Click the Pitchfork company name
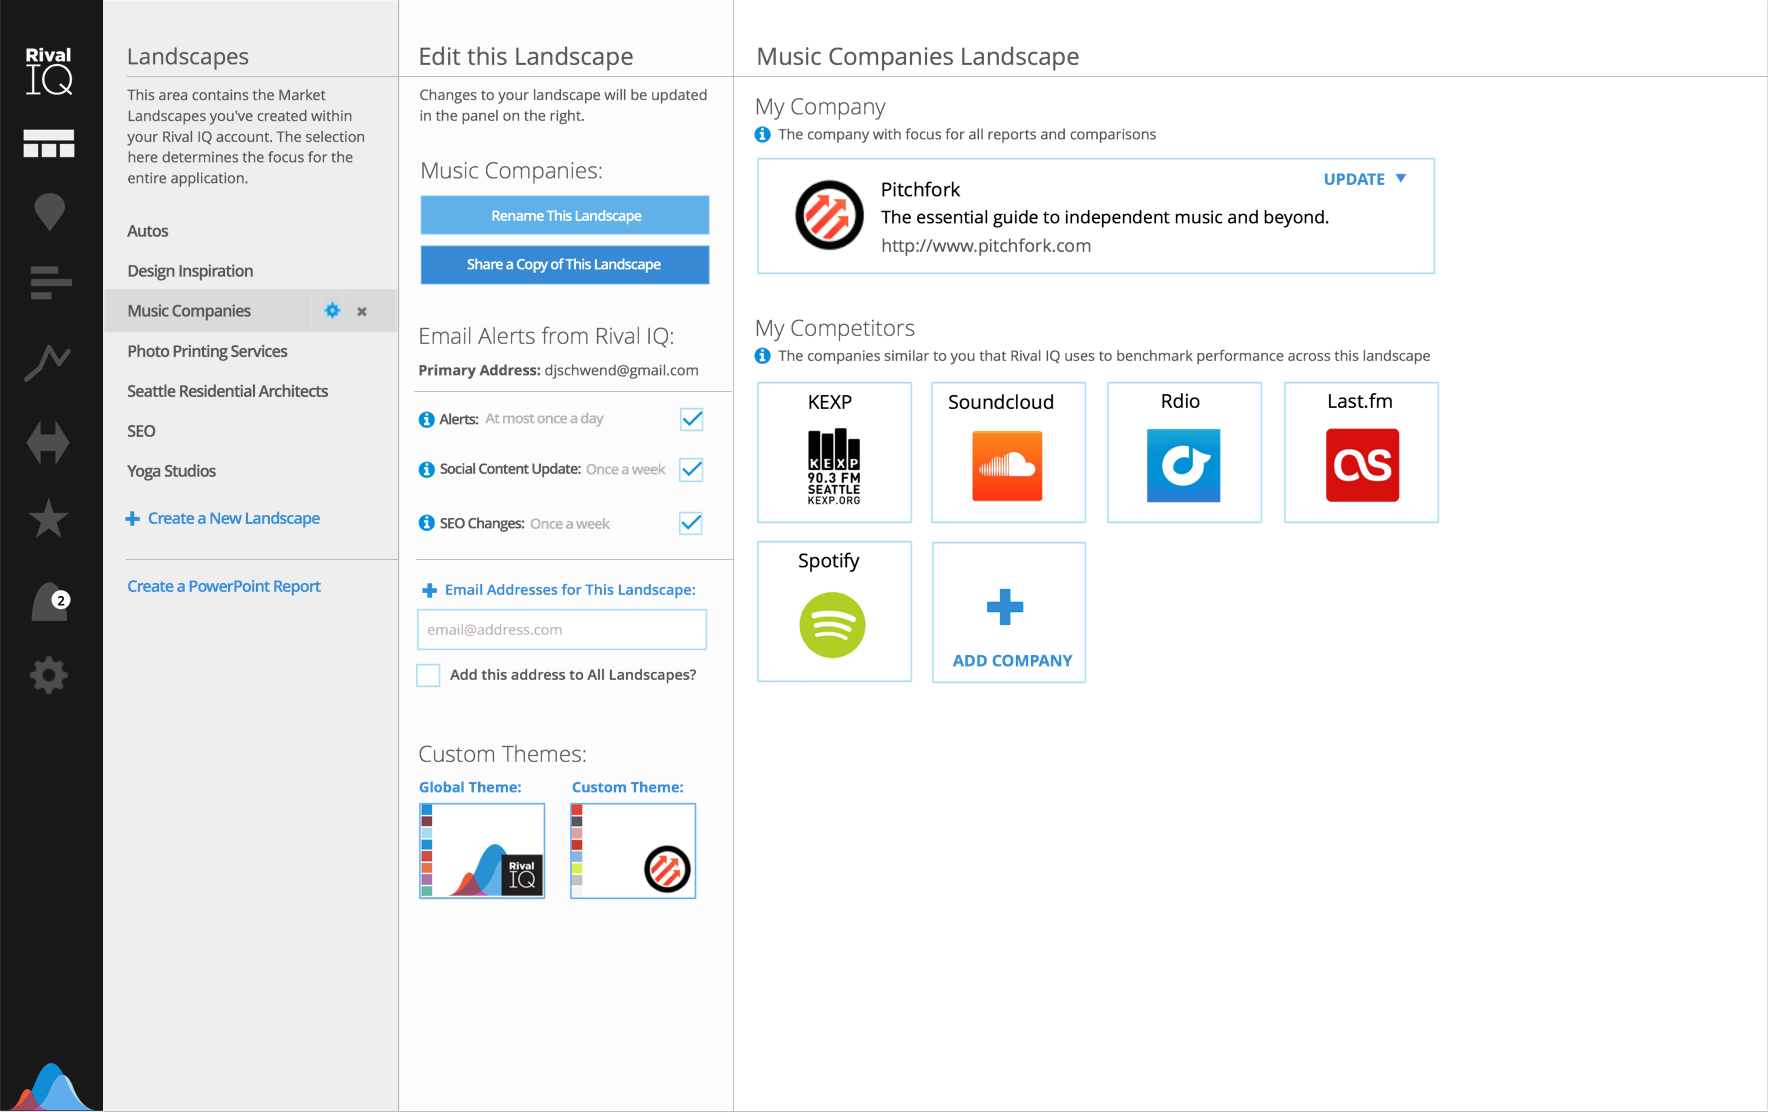Image resolution: width=1768 pixels, height=1112 pixels. point(920,190)
